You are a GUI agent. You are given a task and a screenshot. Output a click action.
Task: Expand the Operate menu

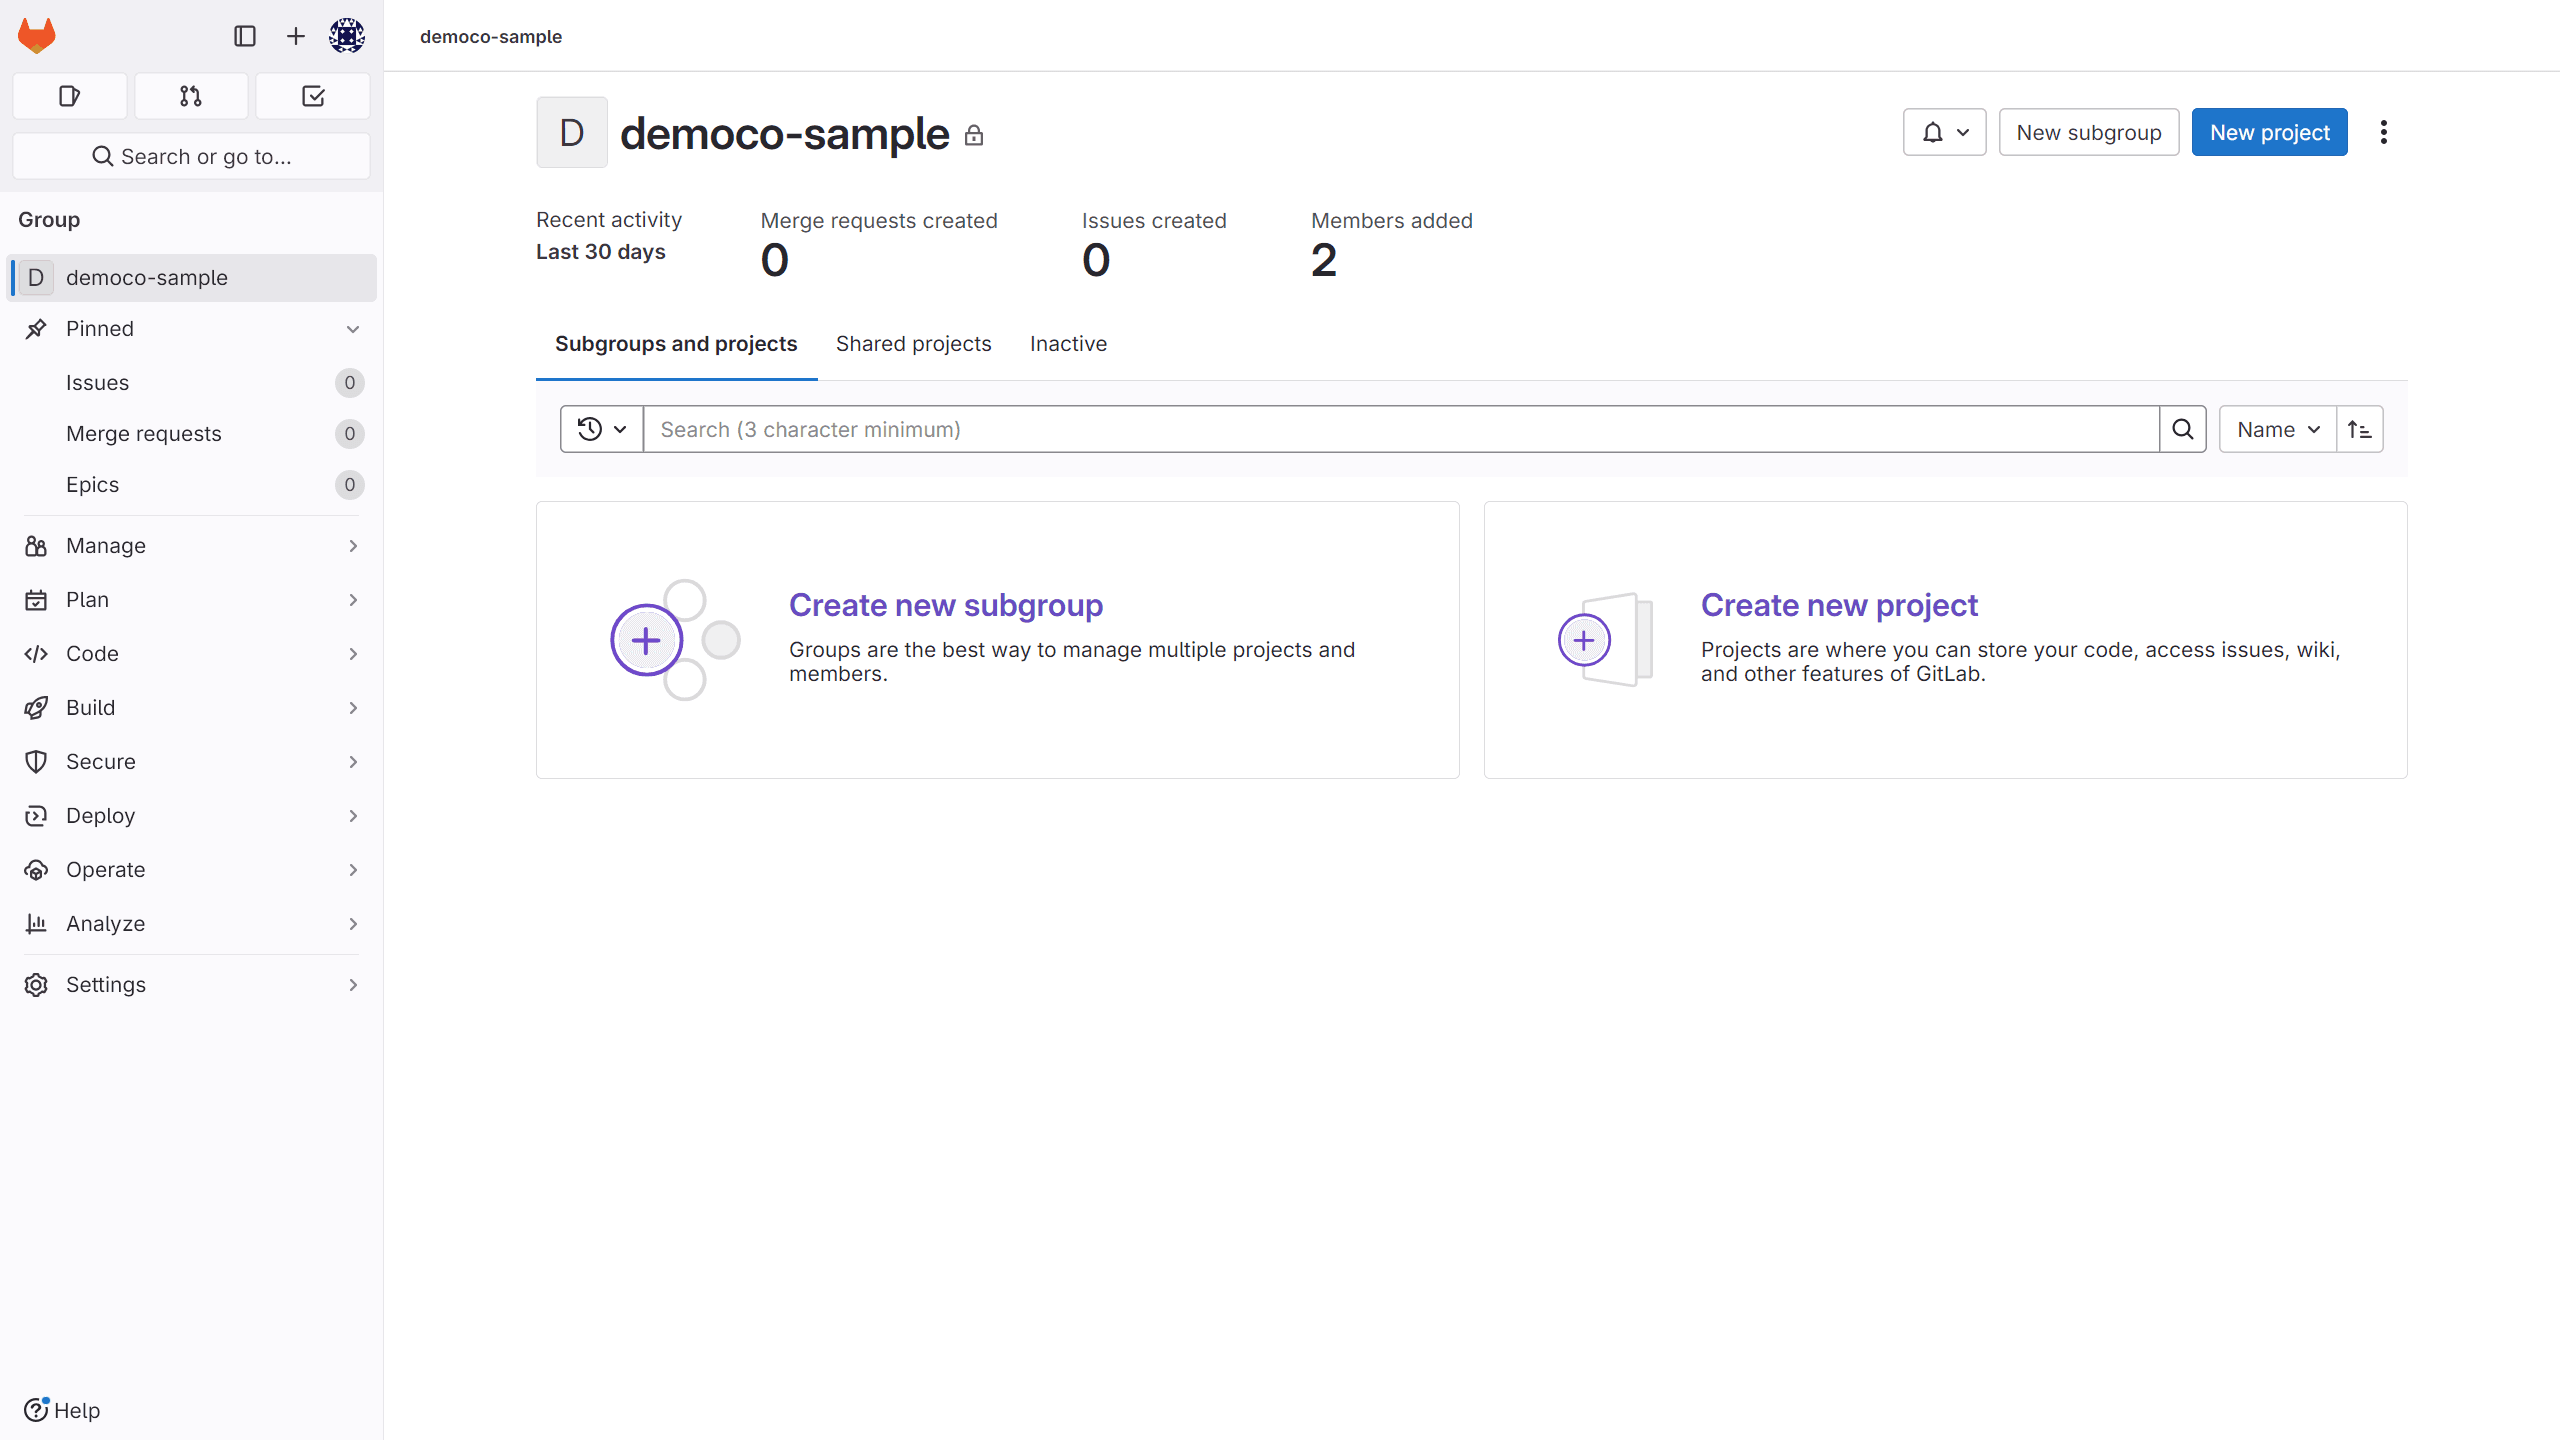pyautogui.click(x=191, y=870)
